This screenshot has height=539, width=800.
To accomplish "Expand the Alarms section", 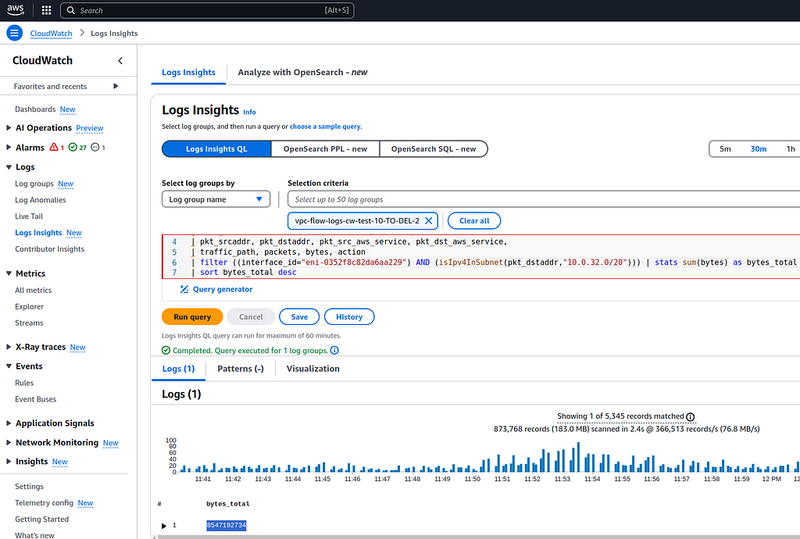I will 8,147.
